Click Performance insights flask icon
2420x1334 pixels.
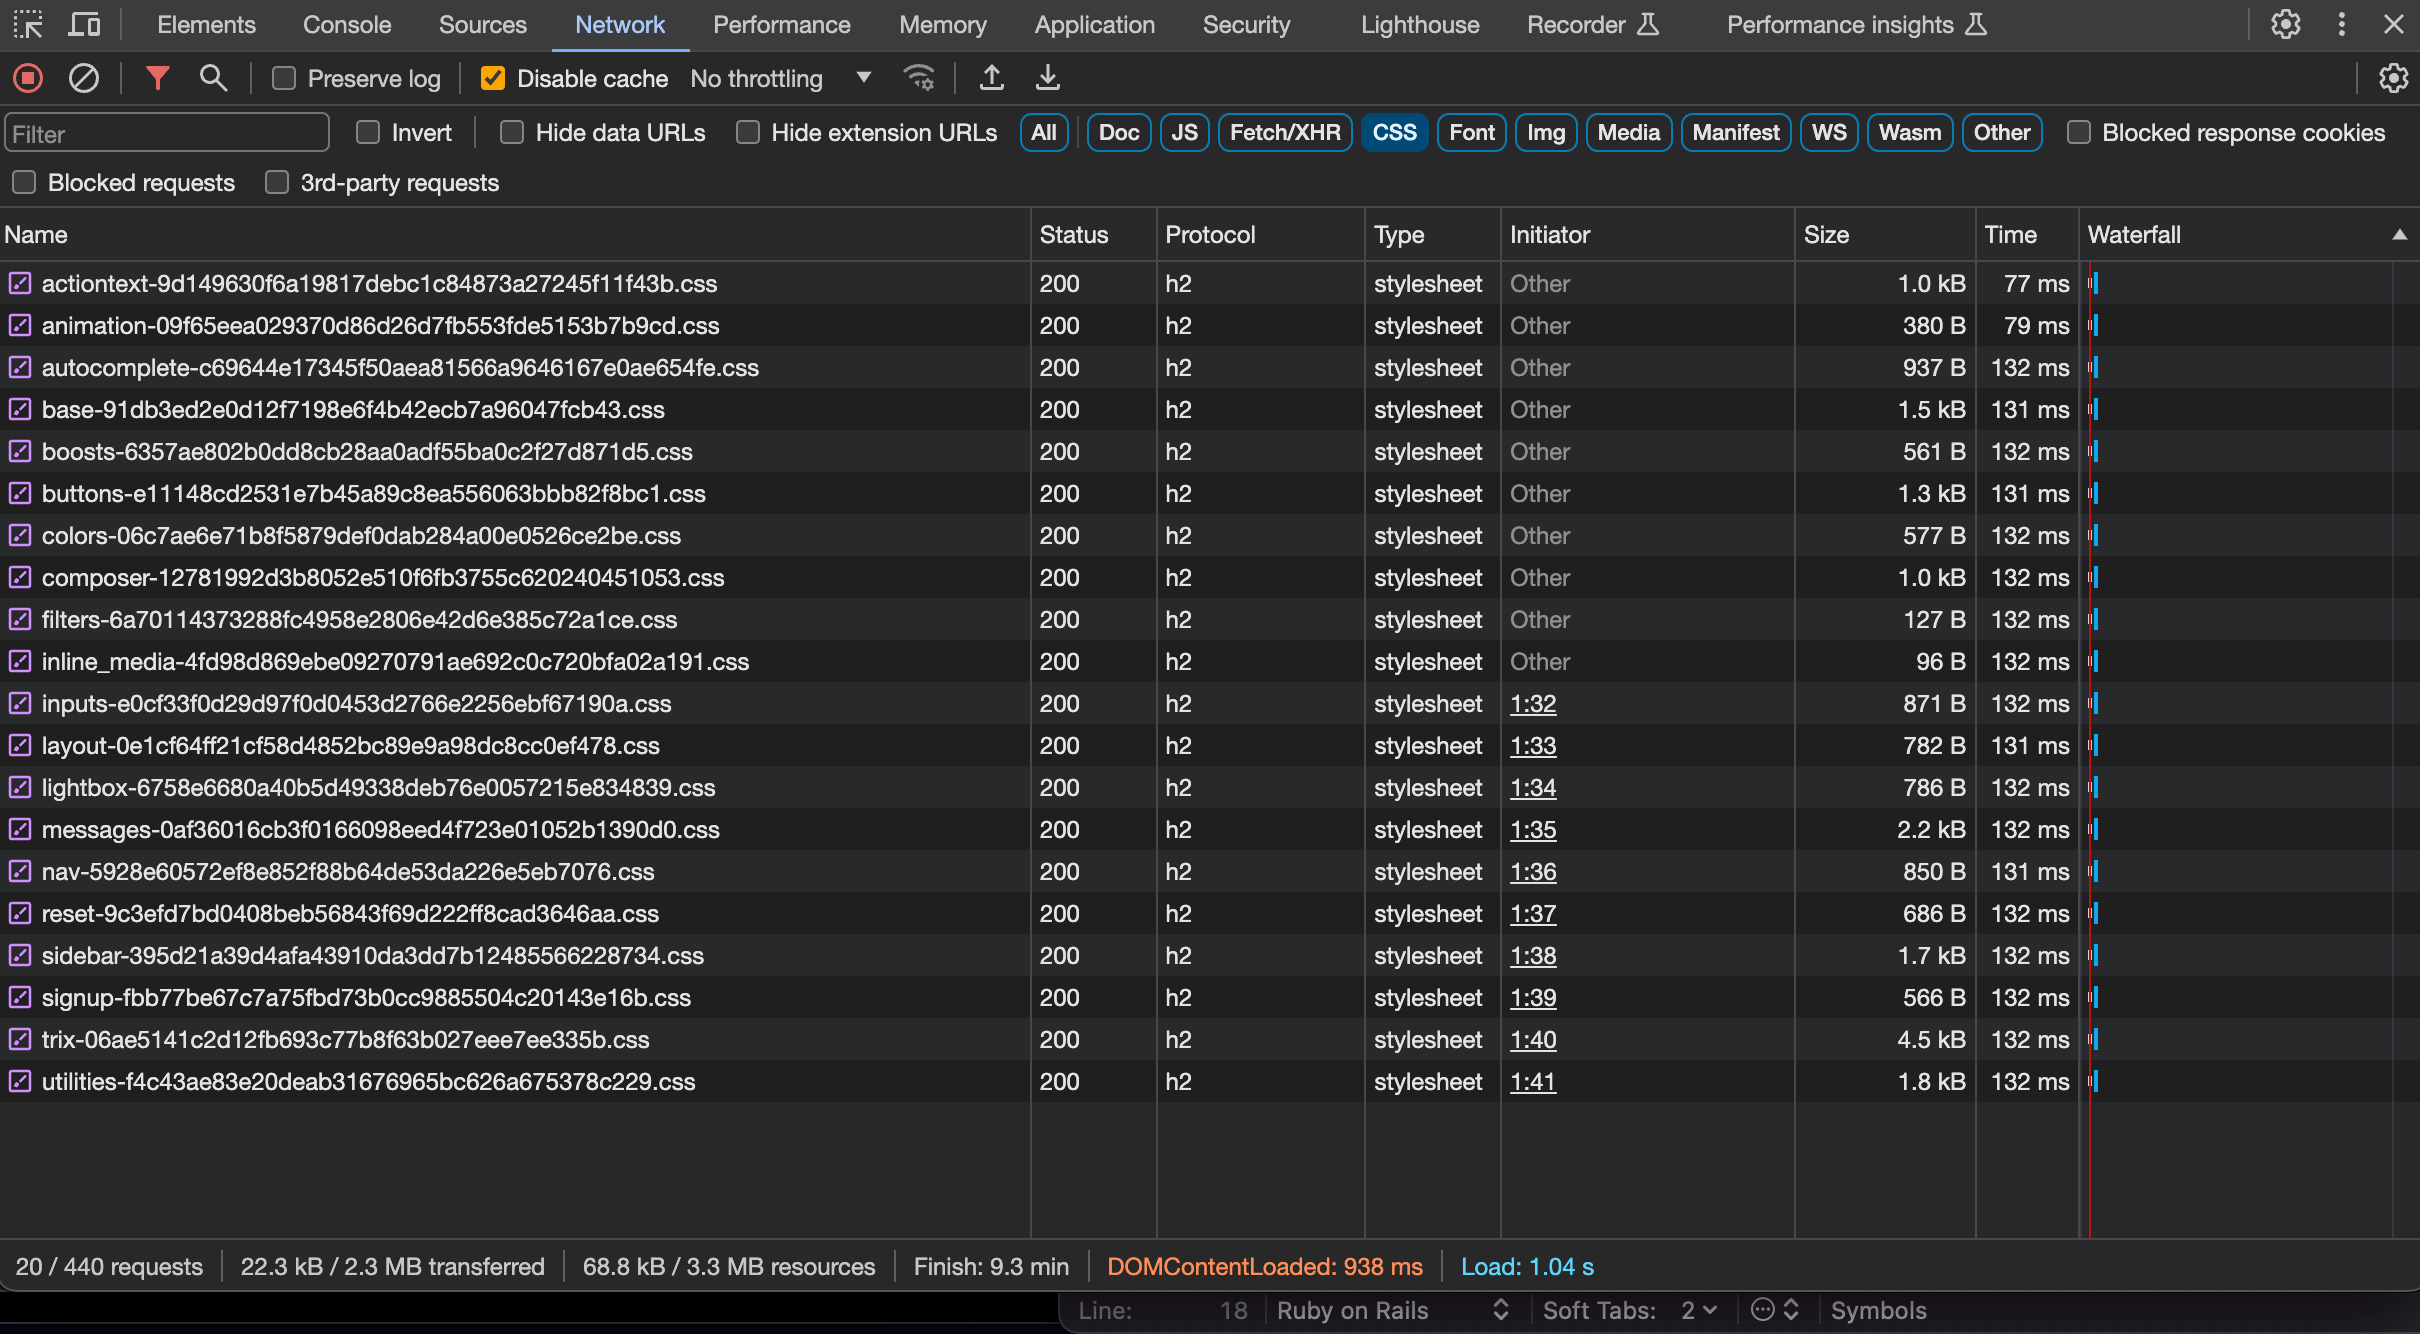1976,24
